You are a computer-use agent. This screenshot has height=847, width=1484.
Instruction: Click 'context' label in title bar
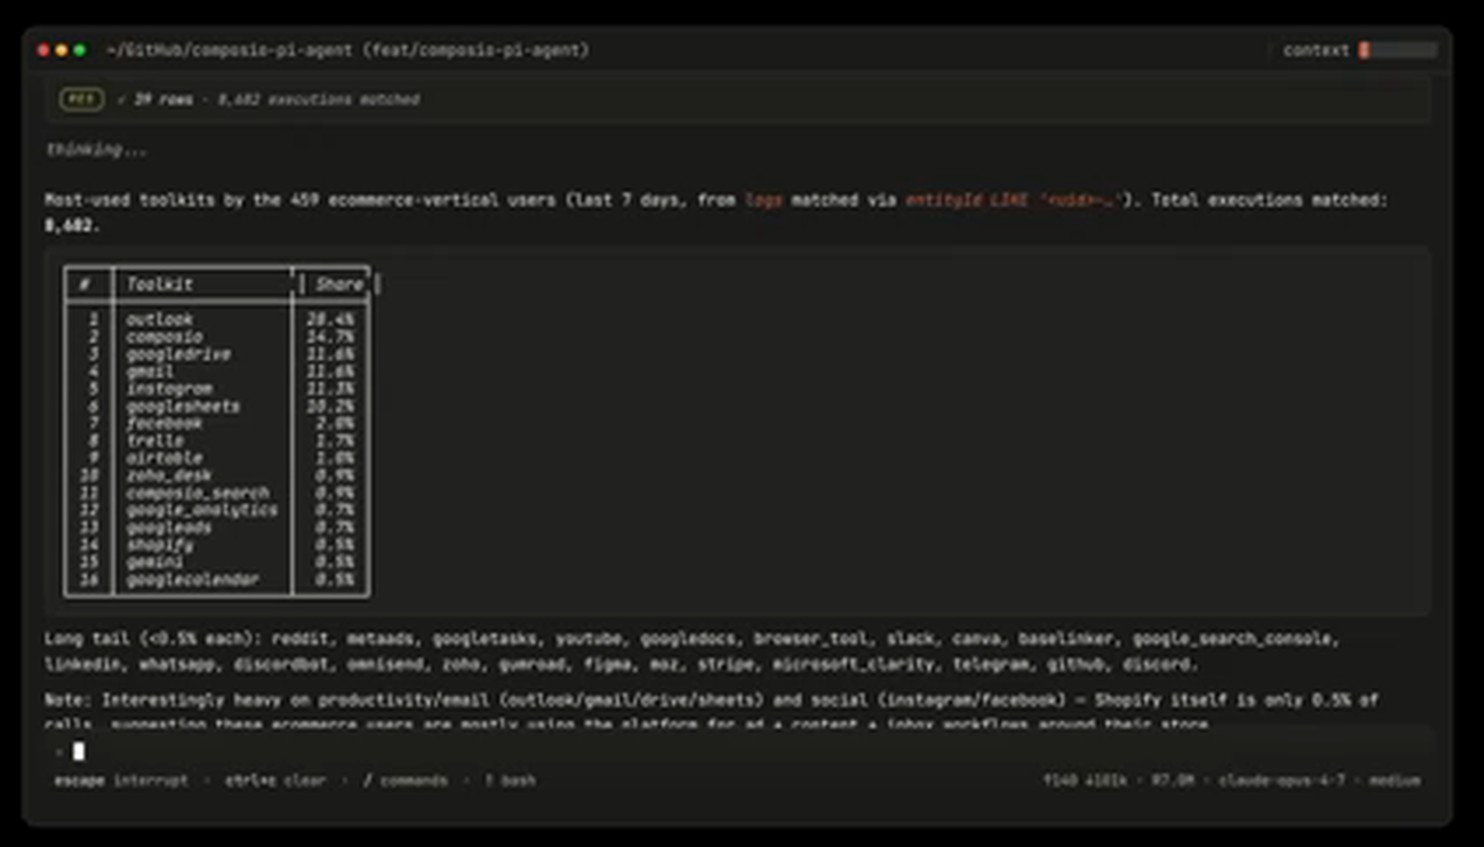click(x=1316, y=50)
